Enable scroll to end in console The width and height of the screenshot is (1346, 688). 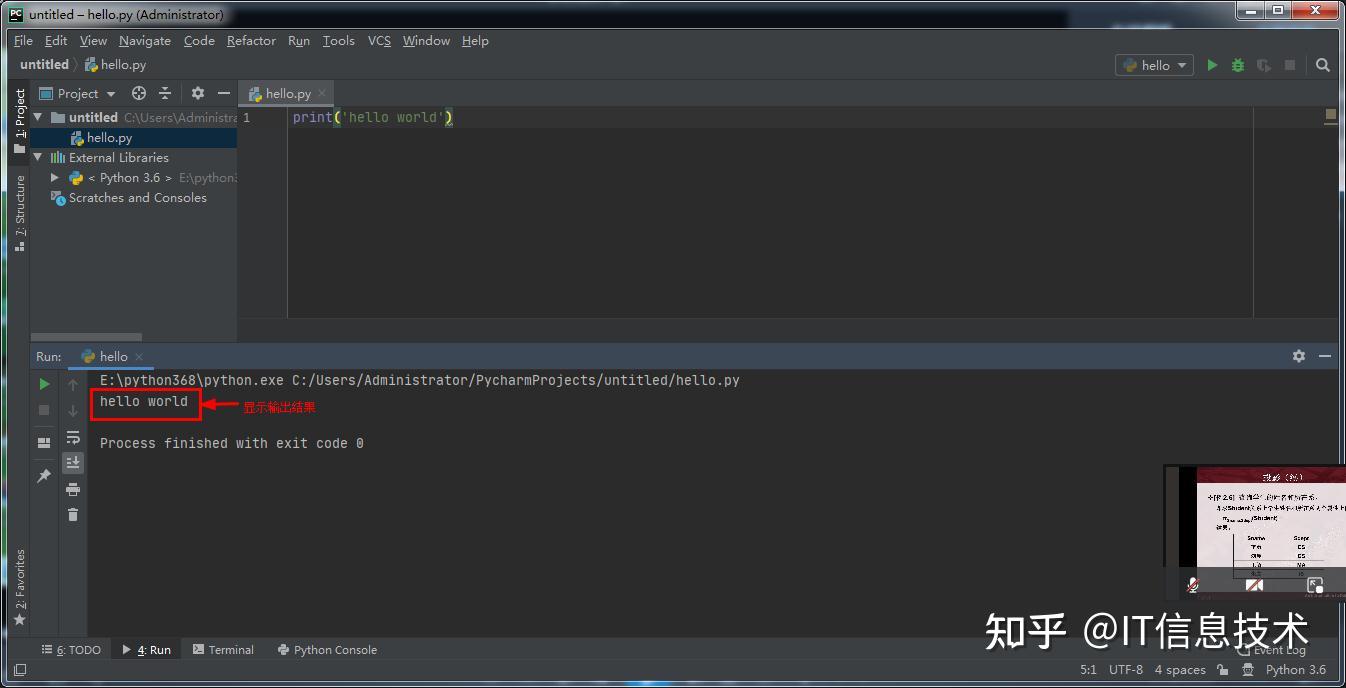click(x=72, y=462)
